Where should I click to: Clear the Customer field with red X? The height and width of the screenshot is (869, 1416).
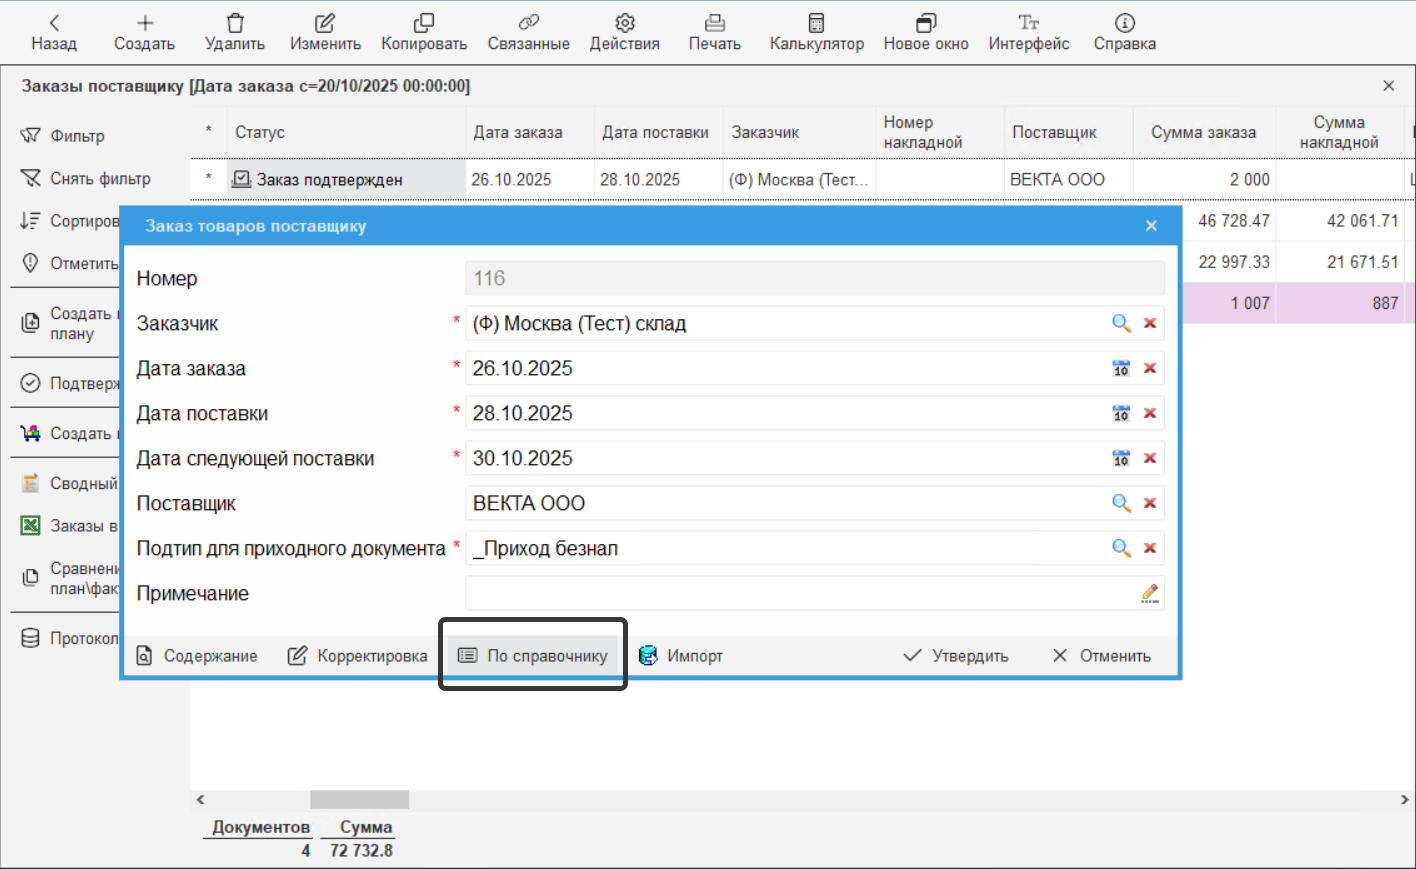1150,323
